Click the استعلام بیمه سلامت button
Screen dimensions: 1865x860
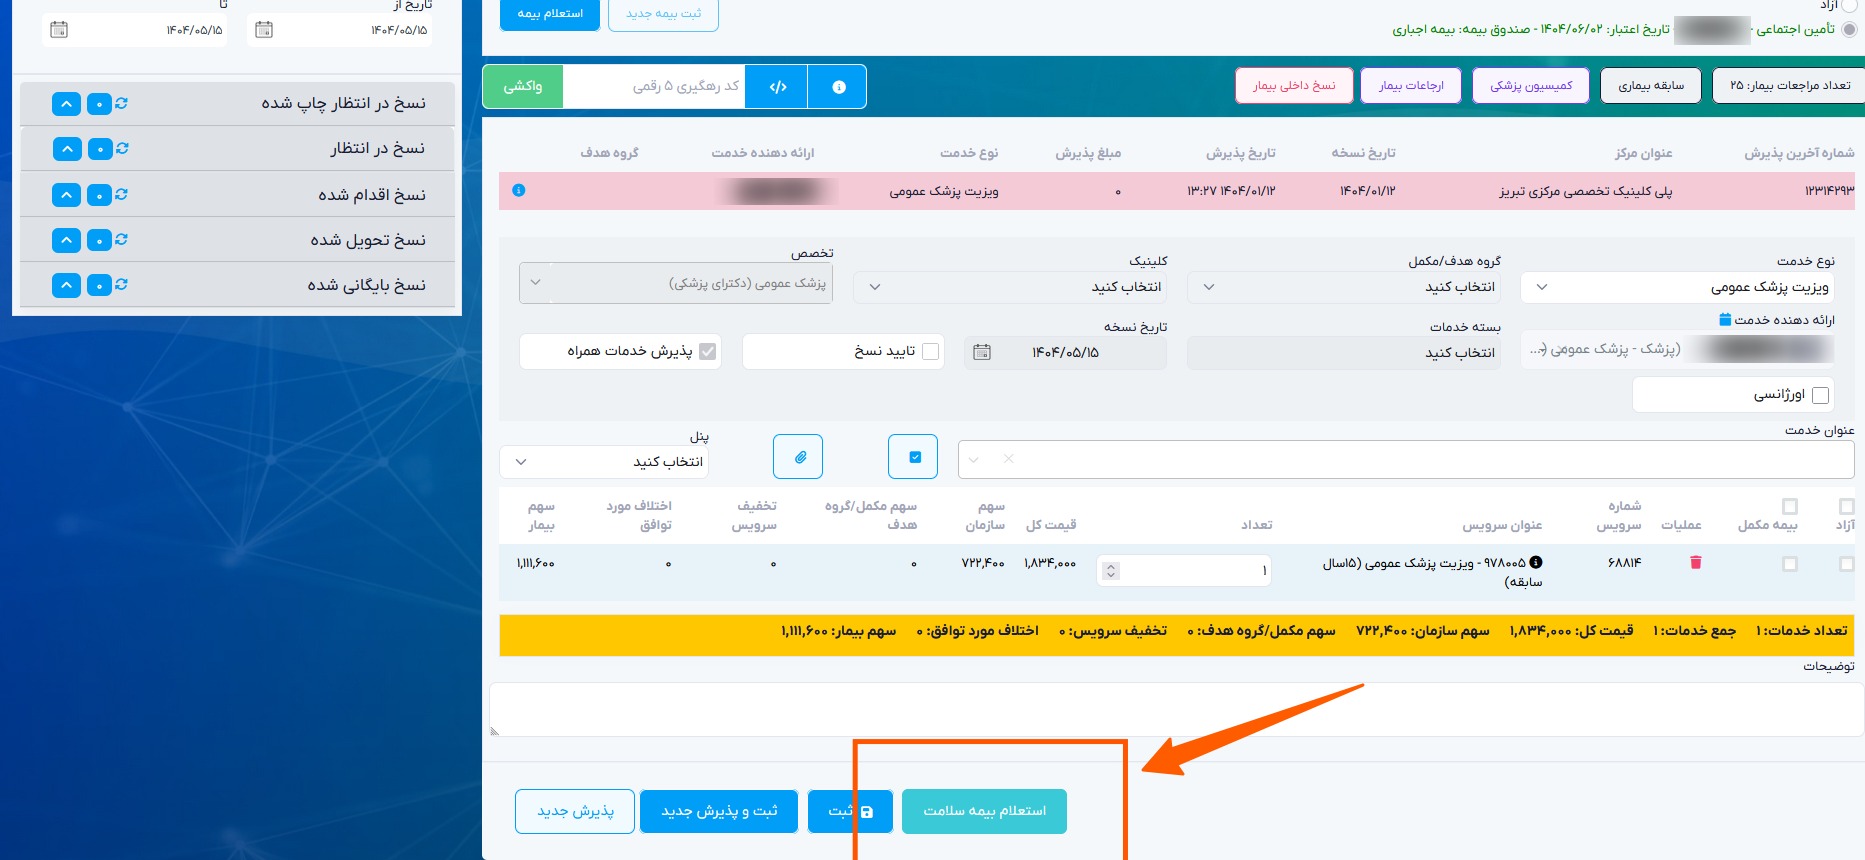tap(984, 811)
